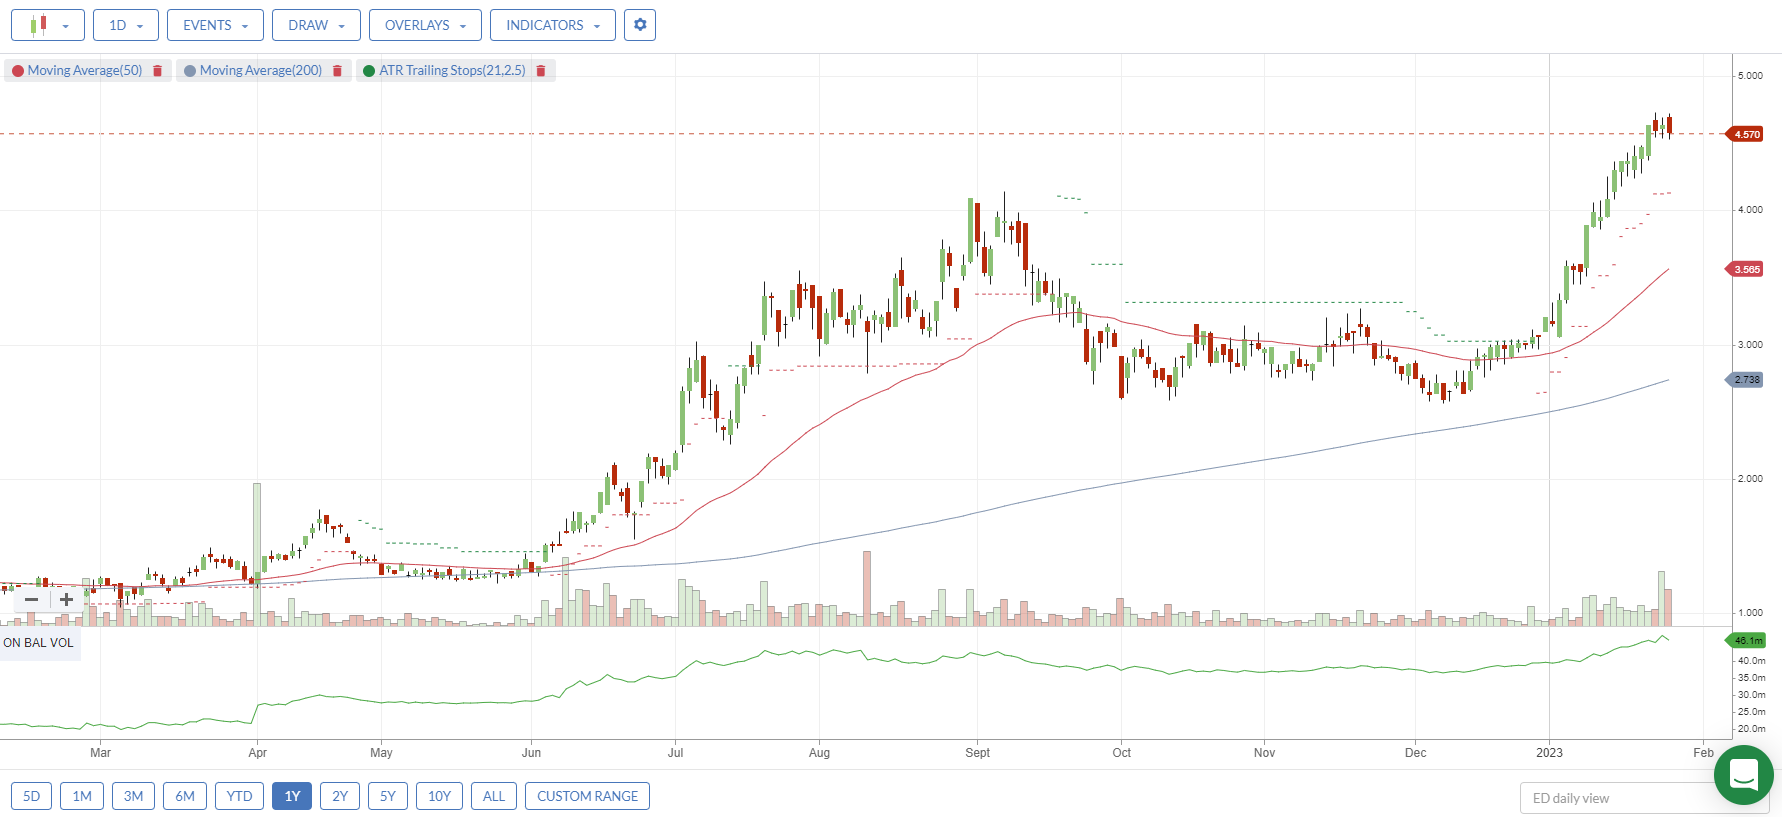Open chart settings gear
The image size is (1782, 817).
click(x=640, y=25)
